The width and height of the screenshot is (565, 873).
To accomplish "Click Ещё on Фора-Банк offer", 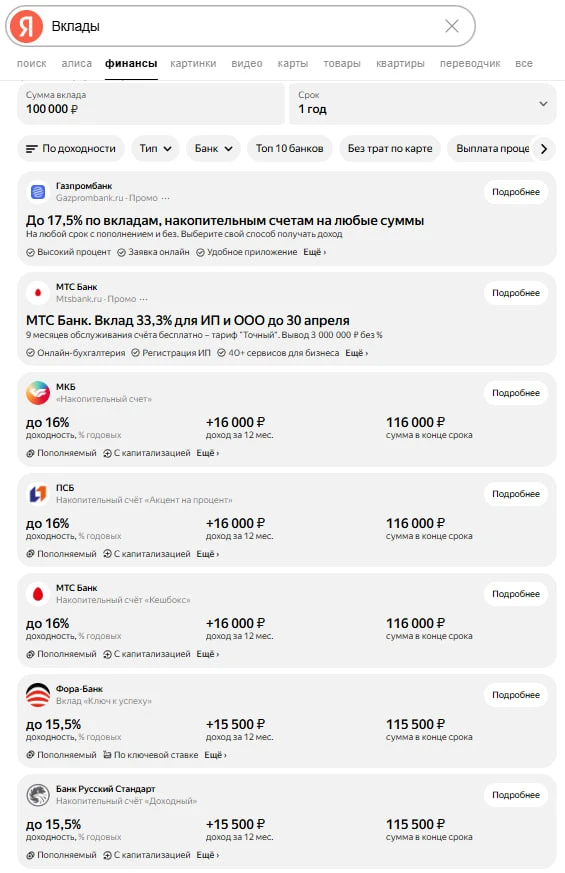I will pos(215,755).
